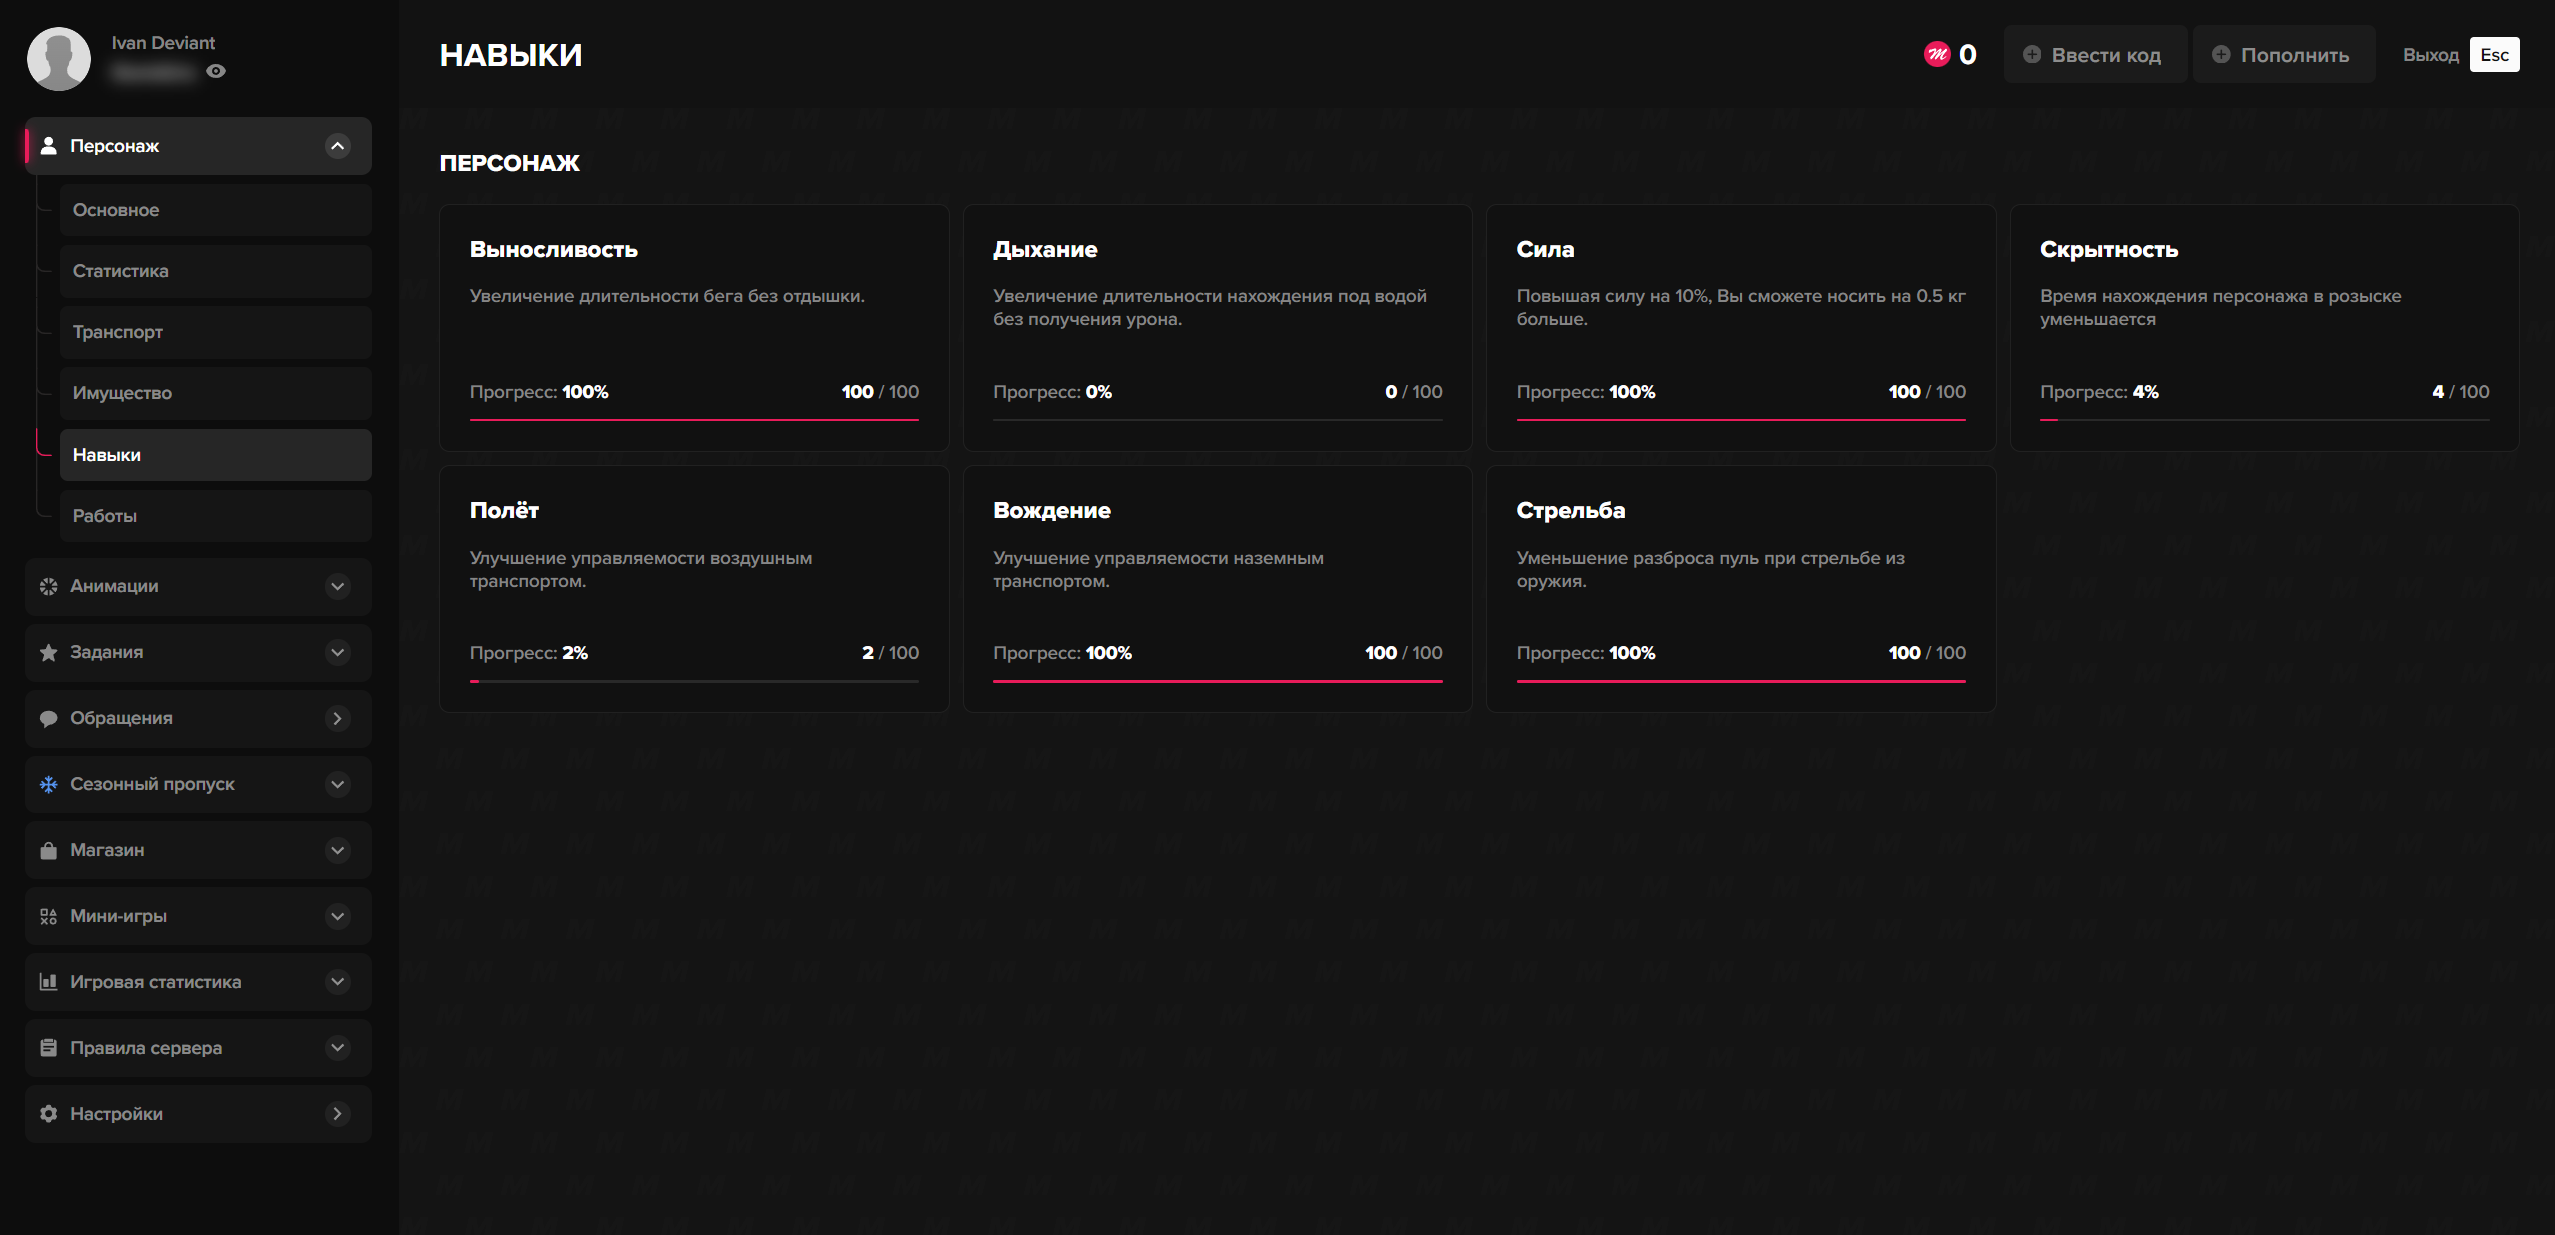Viewport: 2555px width, 1235px height.
Task: Select the Транспорт submenu item
Action: coord(215,332)
